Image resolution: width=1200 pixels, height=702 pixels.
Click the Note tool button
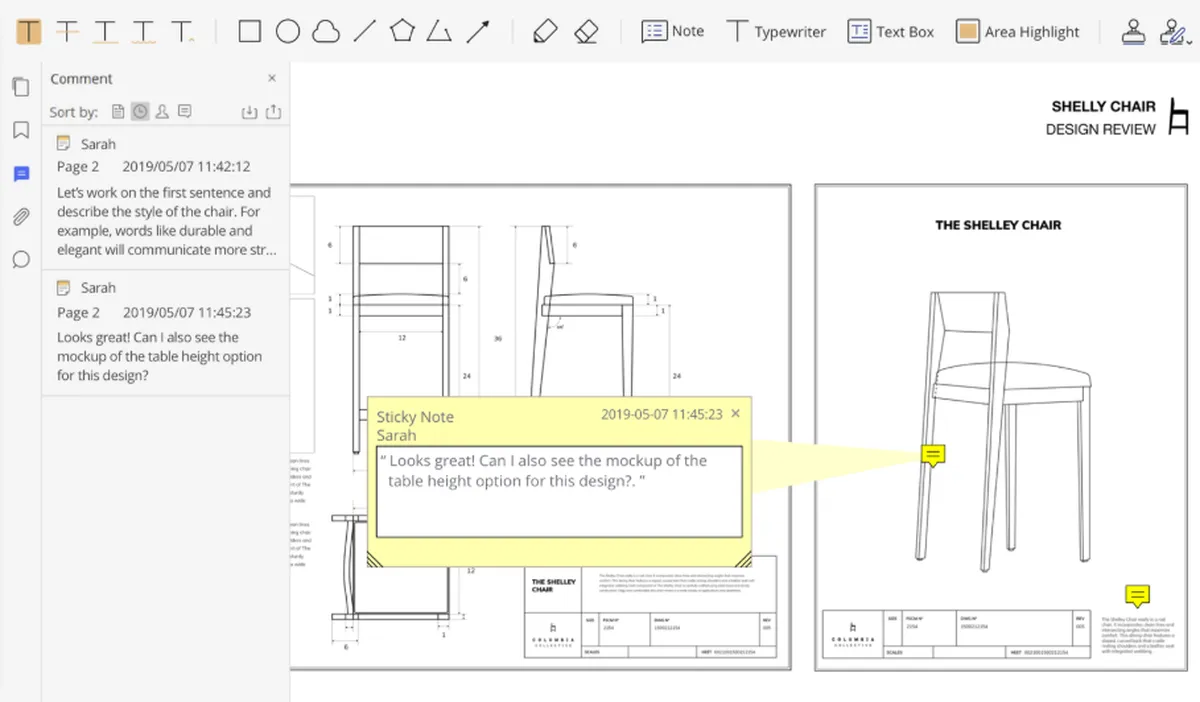point(673,31)
